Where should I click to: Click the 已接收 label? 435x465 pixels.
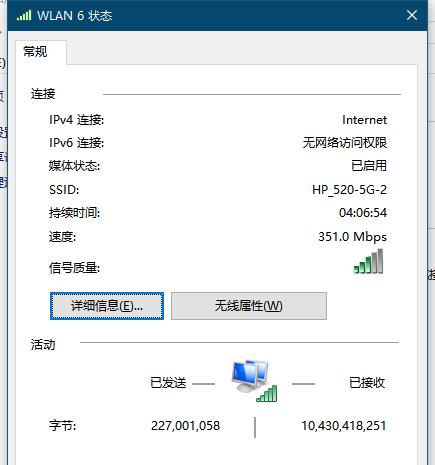tap(367, 383)
